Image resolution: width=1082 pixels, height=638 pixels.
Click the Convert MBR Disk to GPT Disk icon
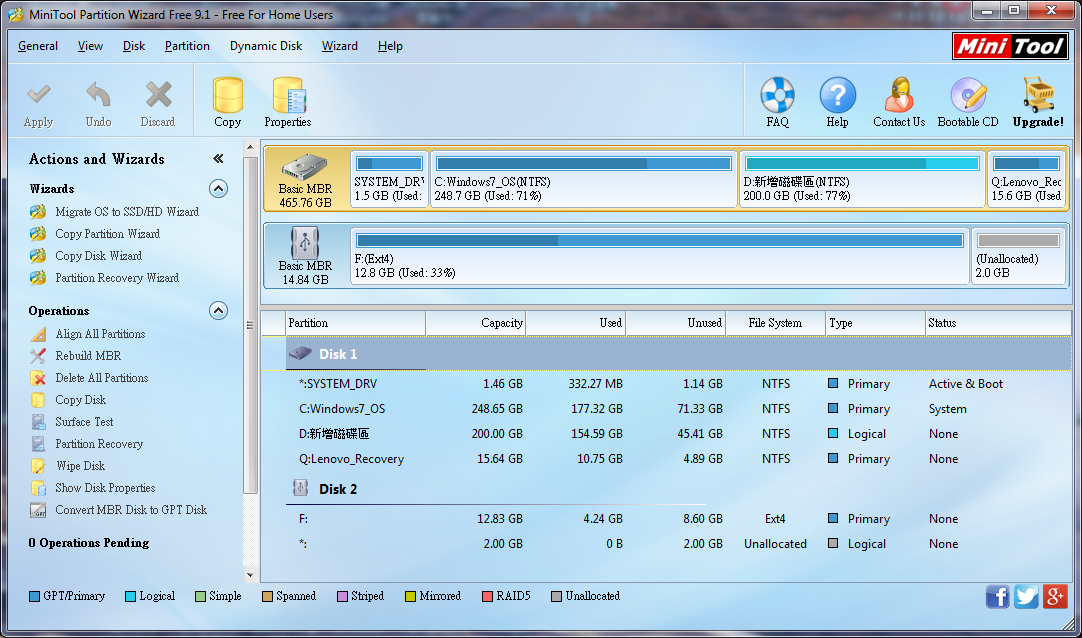[38, 510]
